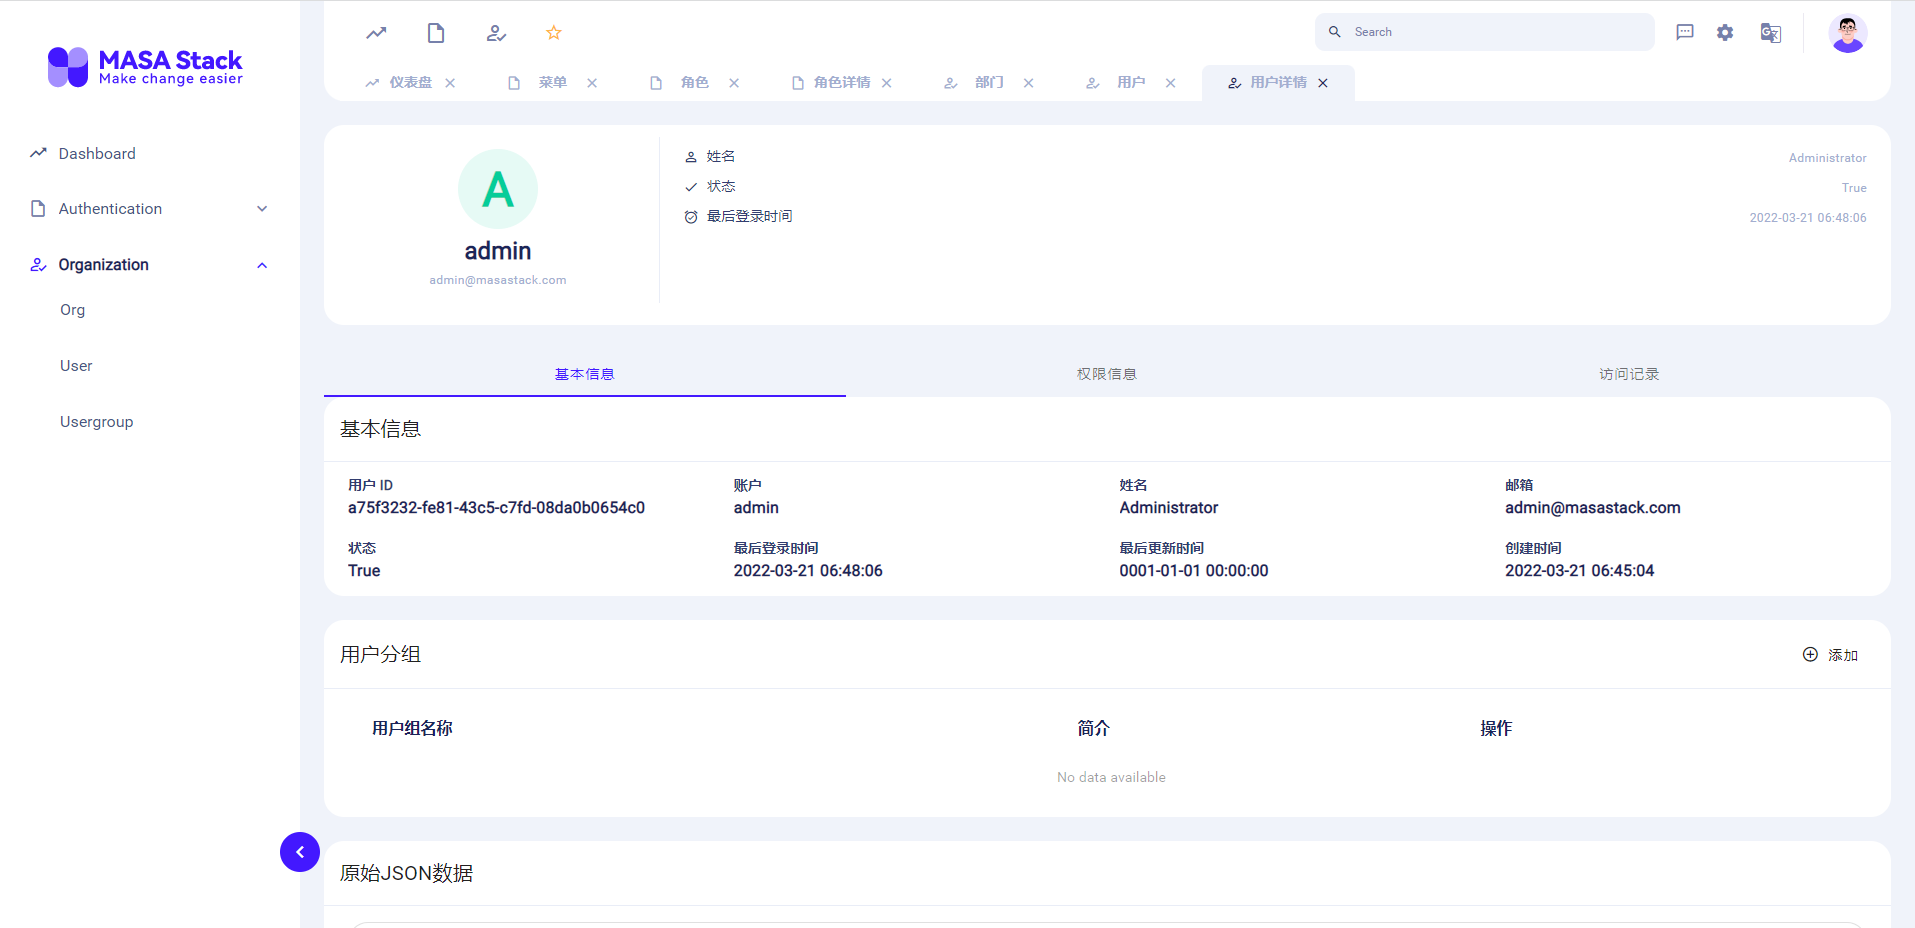Open the Org submenu item
Image resolution: width=1915 pixels, height=928 pixels.
pyautogui.click(x=73, y=310)
